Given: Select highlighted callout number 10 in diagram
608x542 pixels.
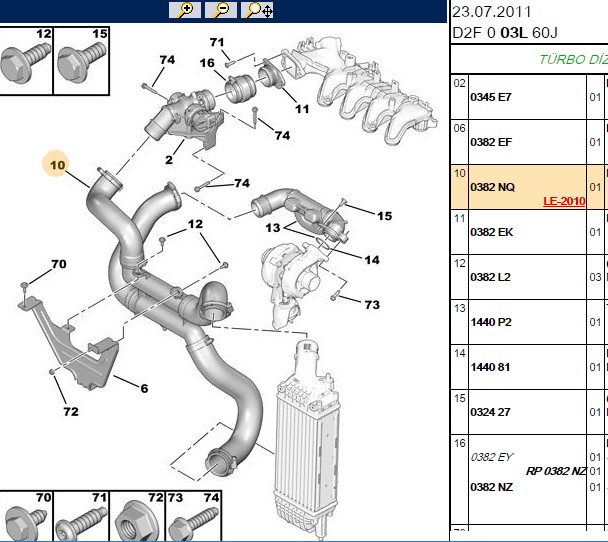Looking at the screenshot, I should coord(57,165).
